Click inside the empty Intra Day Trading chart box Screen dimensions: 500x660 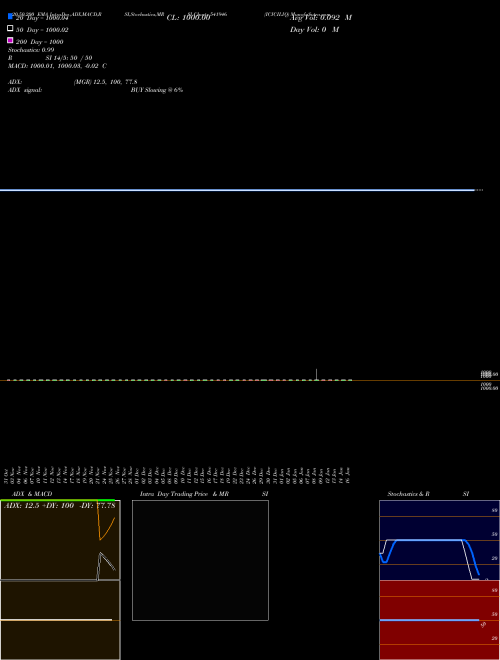click(x=200, y=560)
